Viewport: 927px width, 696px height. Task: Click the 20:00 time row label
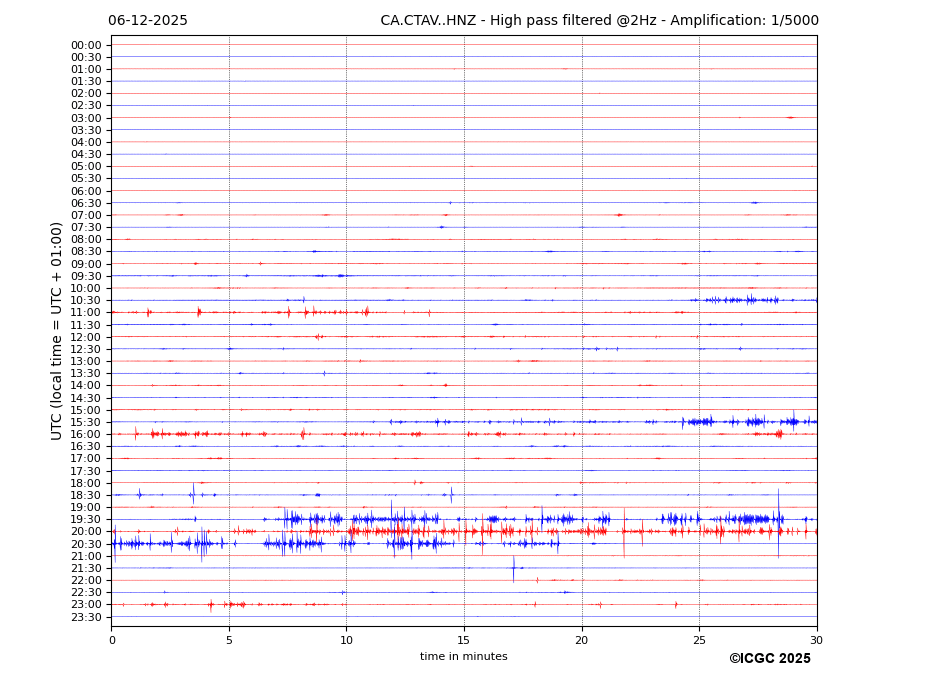click(x=86, y=532)
